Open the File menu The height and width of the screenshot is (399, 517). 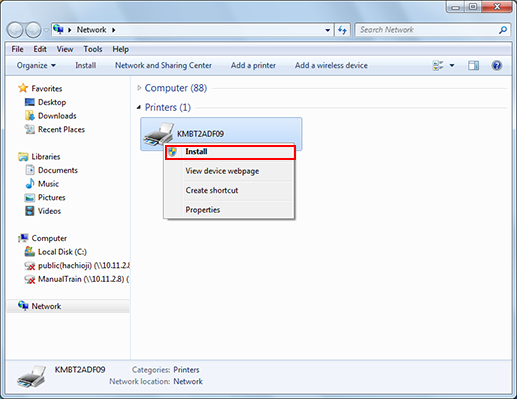pyautogui.click(x=17, y=49)
